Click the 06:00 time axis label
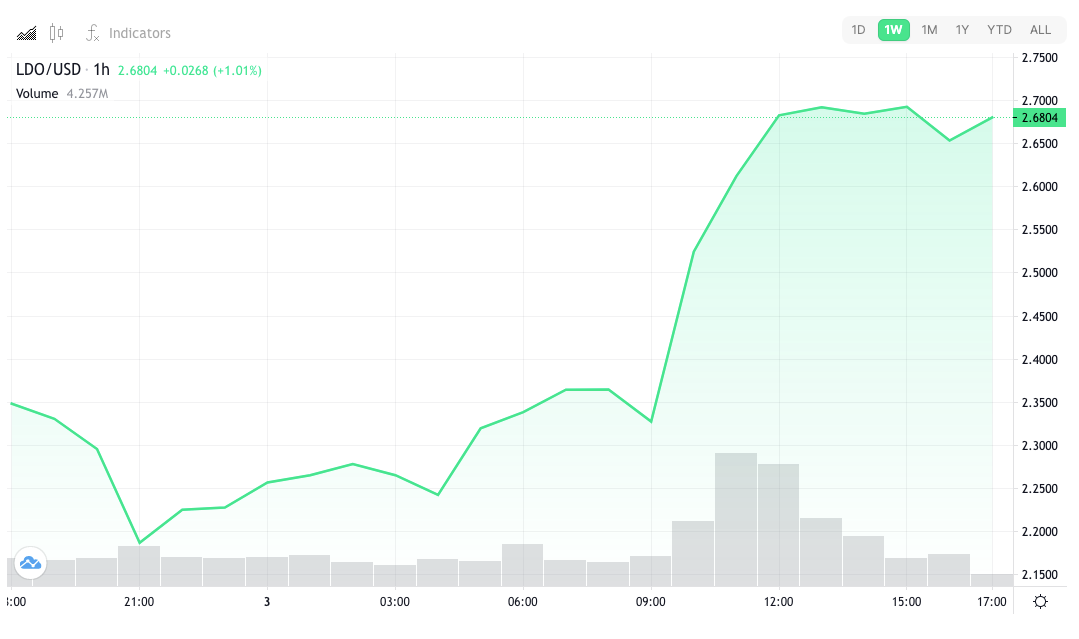The width and height of the screenshot is (1079, 639). click(522, 602)
